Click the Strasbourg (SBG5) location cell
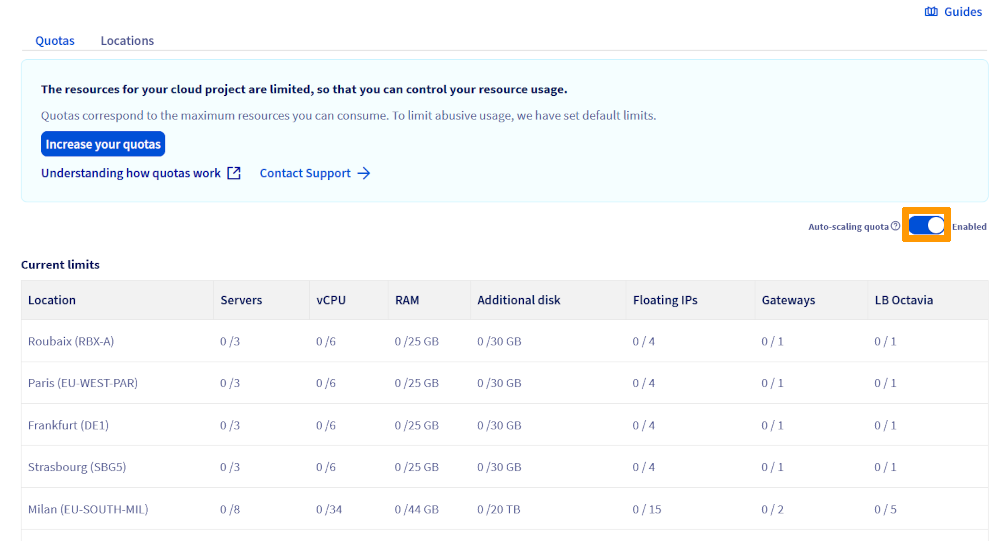This screenshot has width=1000, height=541. (x=77, y=467)
